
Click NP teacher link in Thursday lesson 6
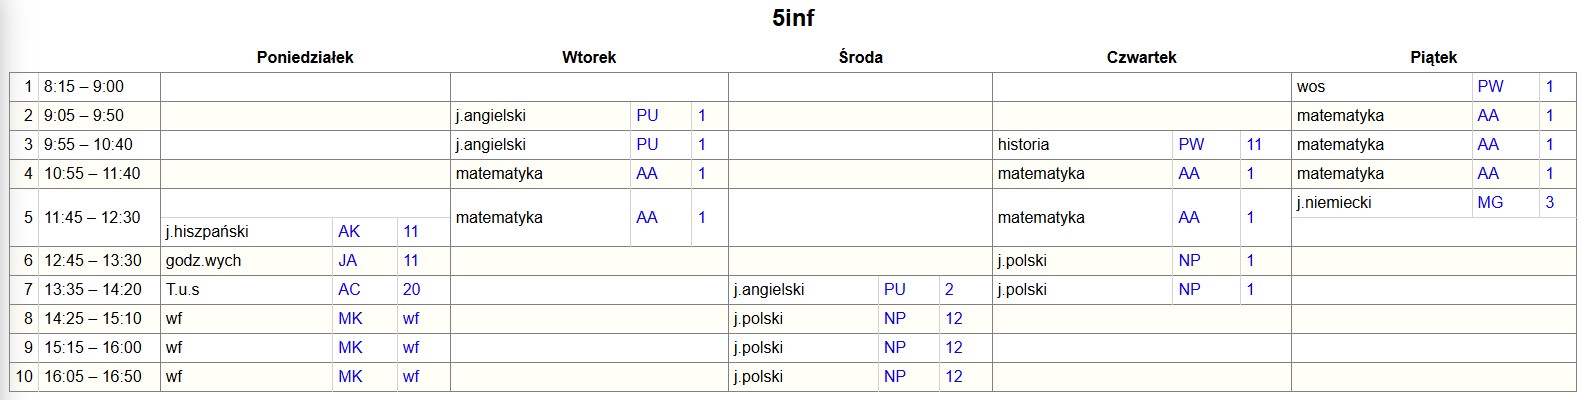tap(1189, 261)
